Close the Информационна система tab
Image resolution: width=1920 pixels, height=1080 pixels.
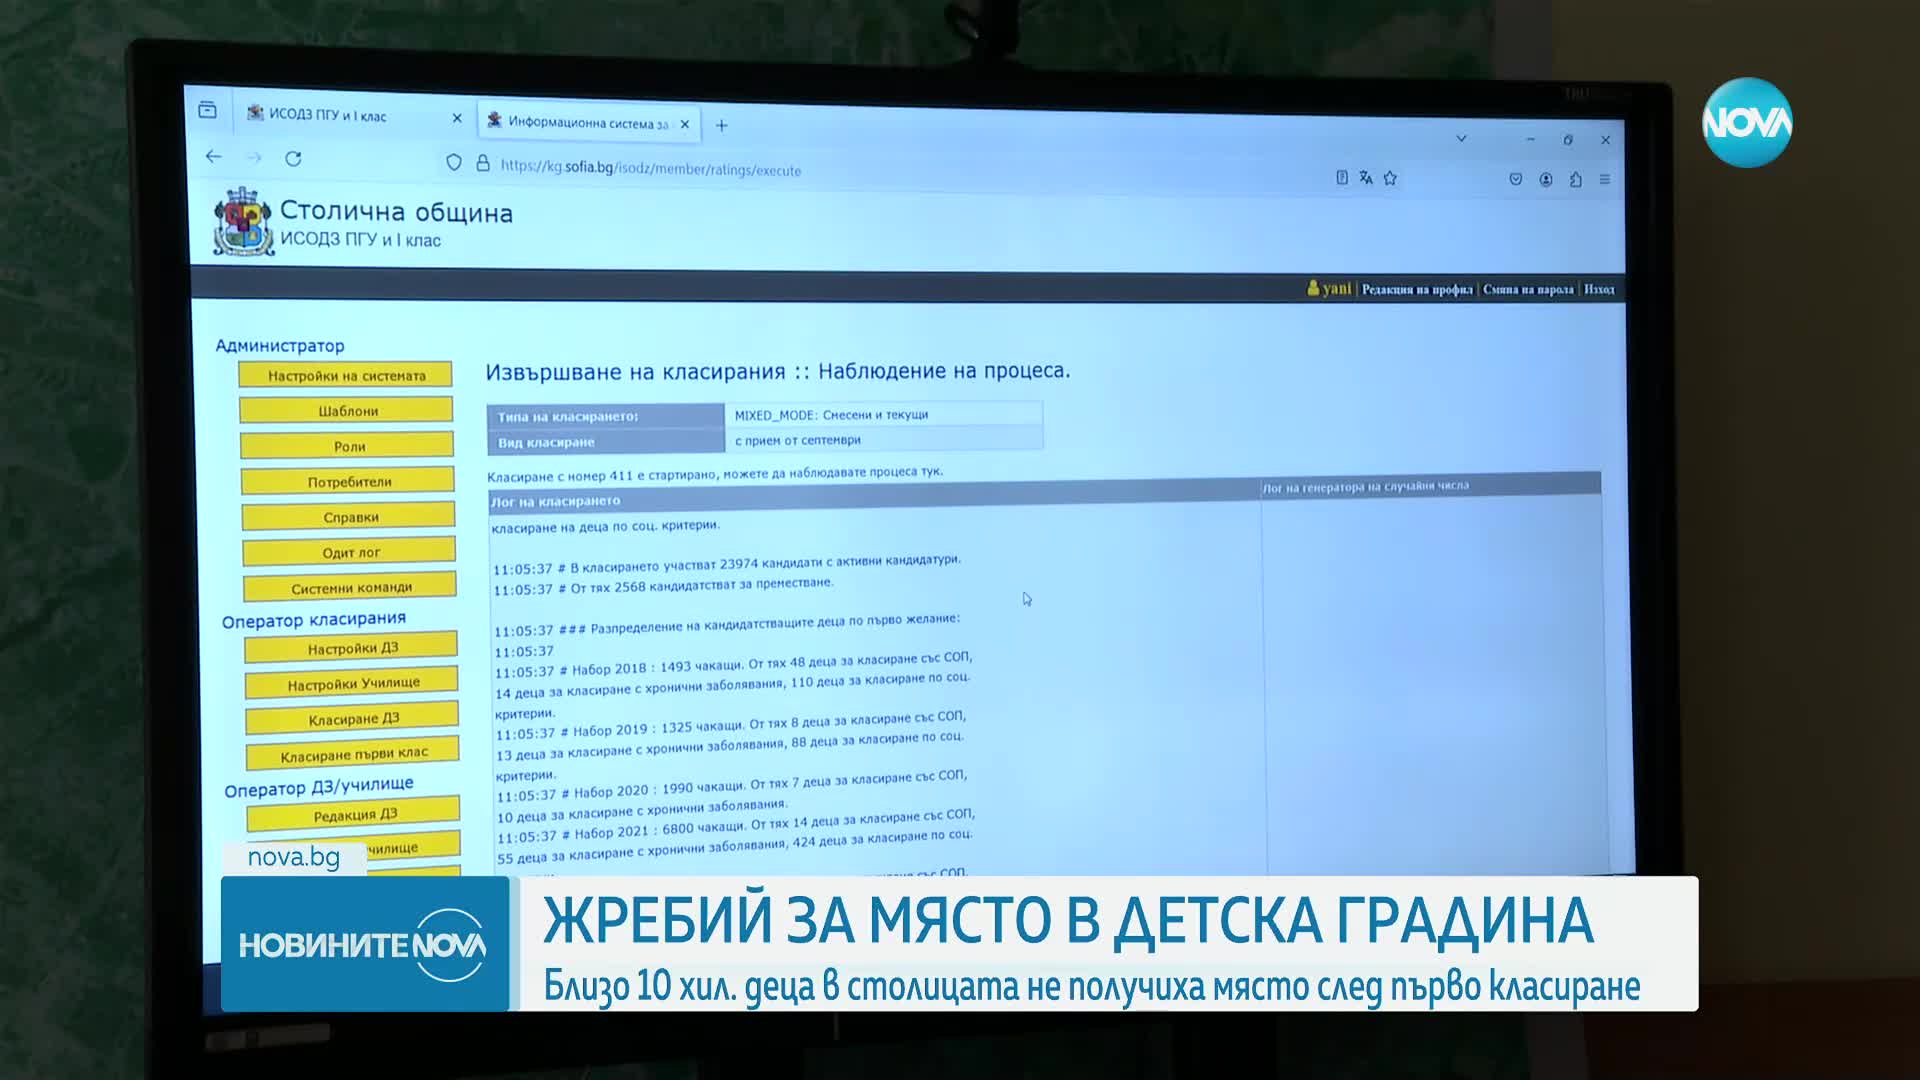(x=685, y=125)
